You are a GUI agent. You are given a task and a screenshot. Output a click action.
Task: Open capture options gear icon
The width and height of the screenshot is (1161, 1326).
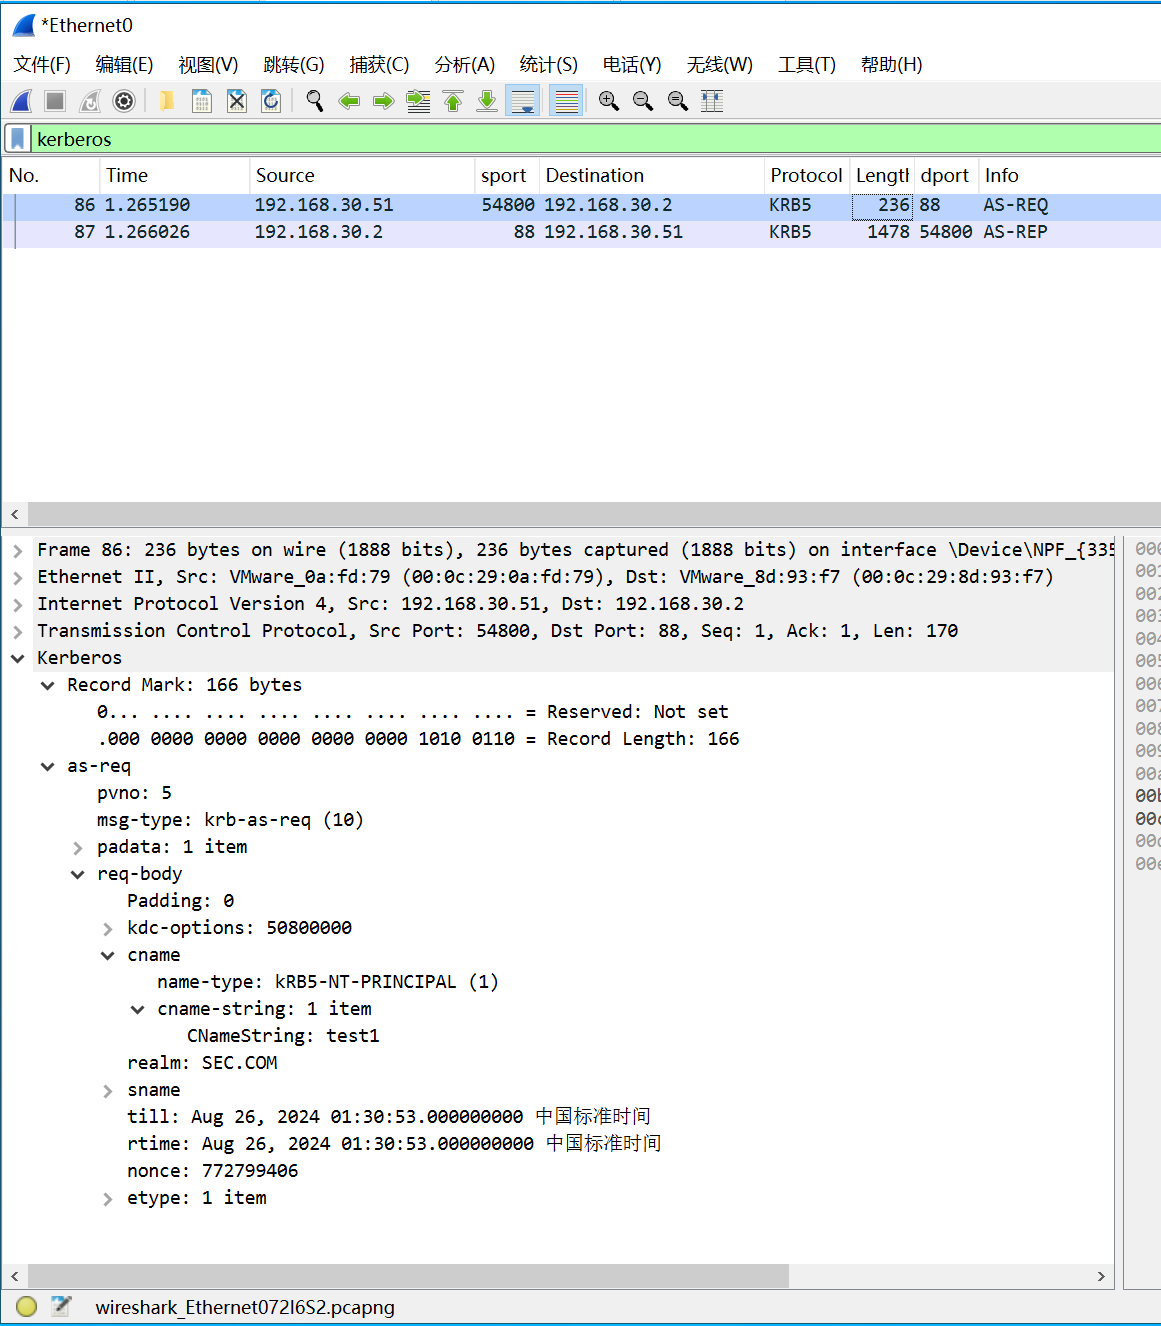[124, 101]
